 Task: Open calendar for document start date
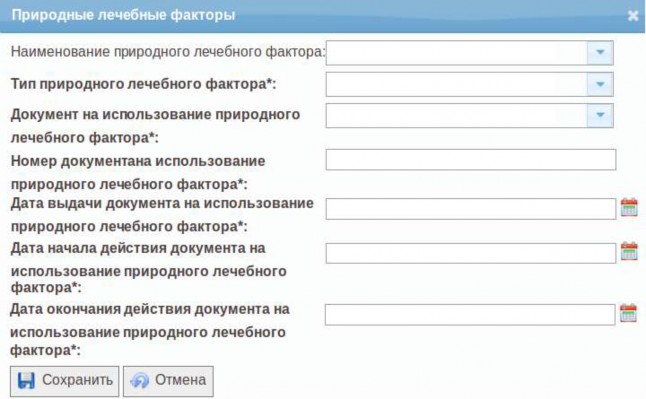[629, 251]
